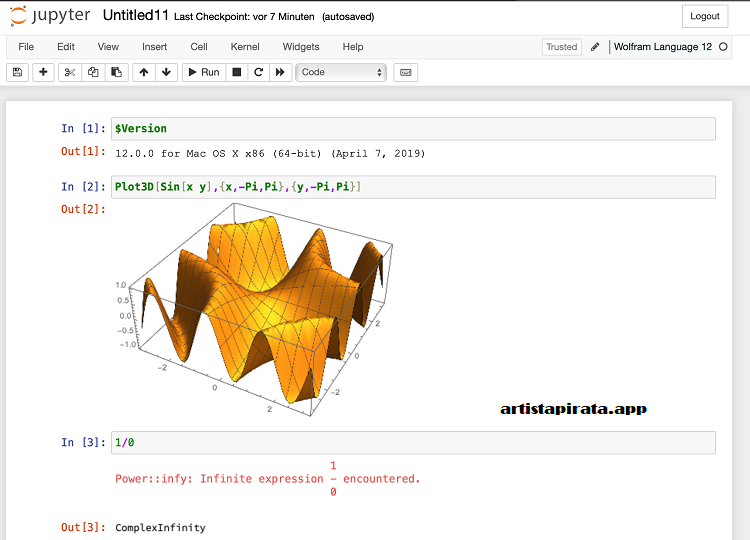Open the View menu
Screen dimensions: 750x540
[x=108, y=47]
